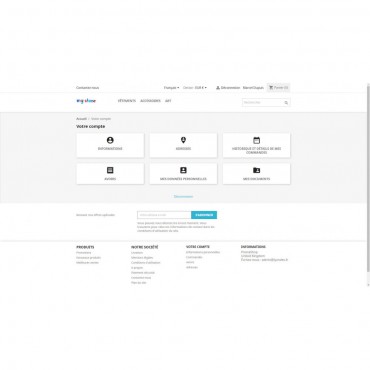Screen dimensions: 370x370
Task: Click the À propos footer link
Action: point(137,268)
